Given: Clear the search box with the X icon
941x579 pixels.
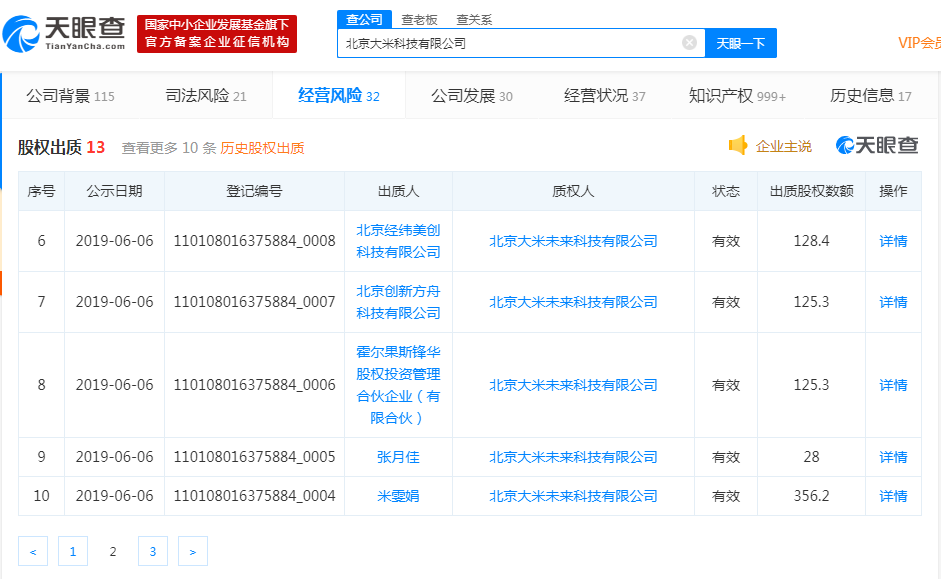Looking at the screenshot, I should click(x=689, y=43).
